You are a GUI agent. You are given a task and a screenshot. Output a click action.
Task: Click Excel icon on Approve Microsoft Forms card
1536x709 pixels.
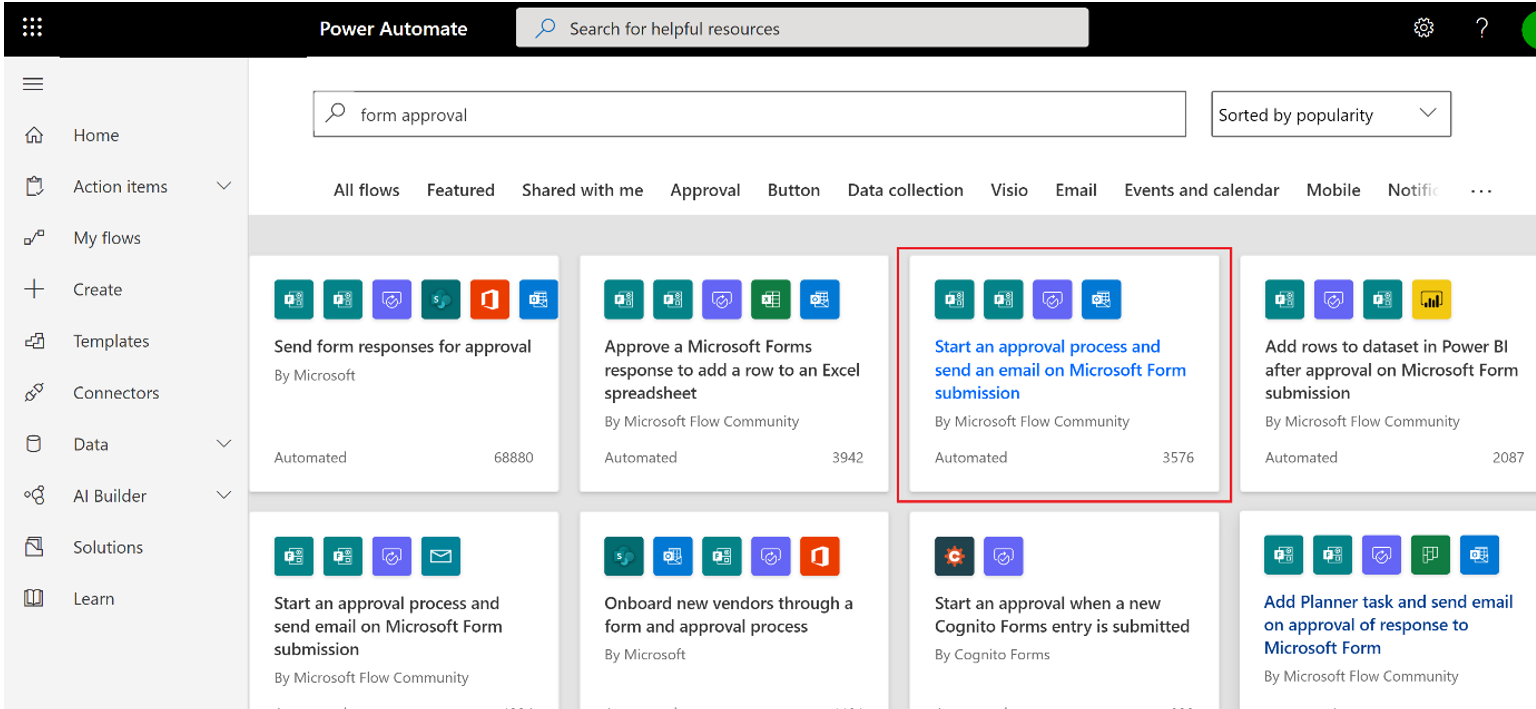[x=770, y=298]
